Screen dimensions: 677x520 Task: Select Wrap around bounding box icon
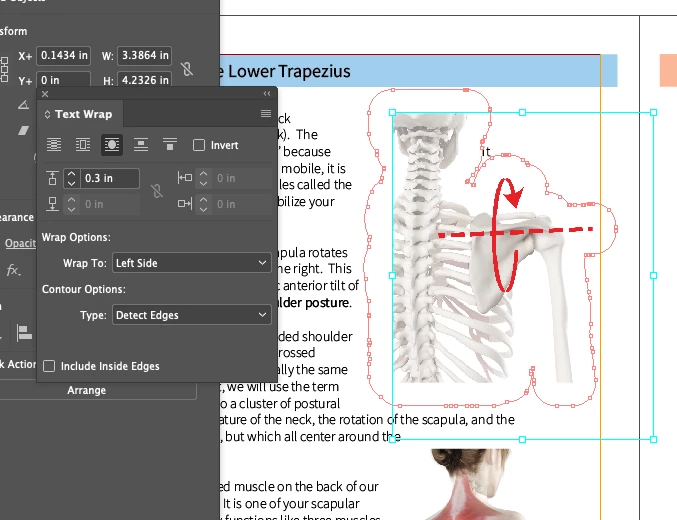[x=83, y=145]
